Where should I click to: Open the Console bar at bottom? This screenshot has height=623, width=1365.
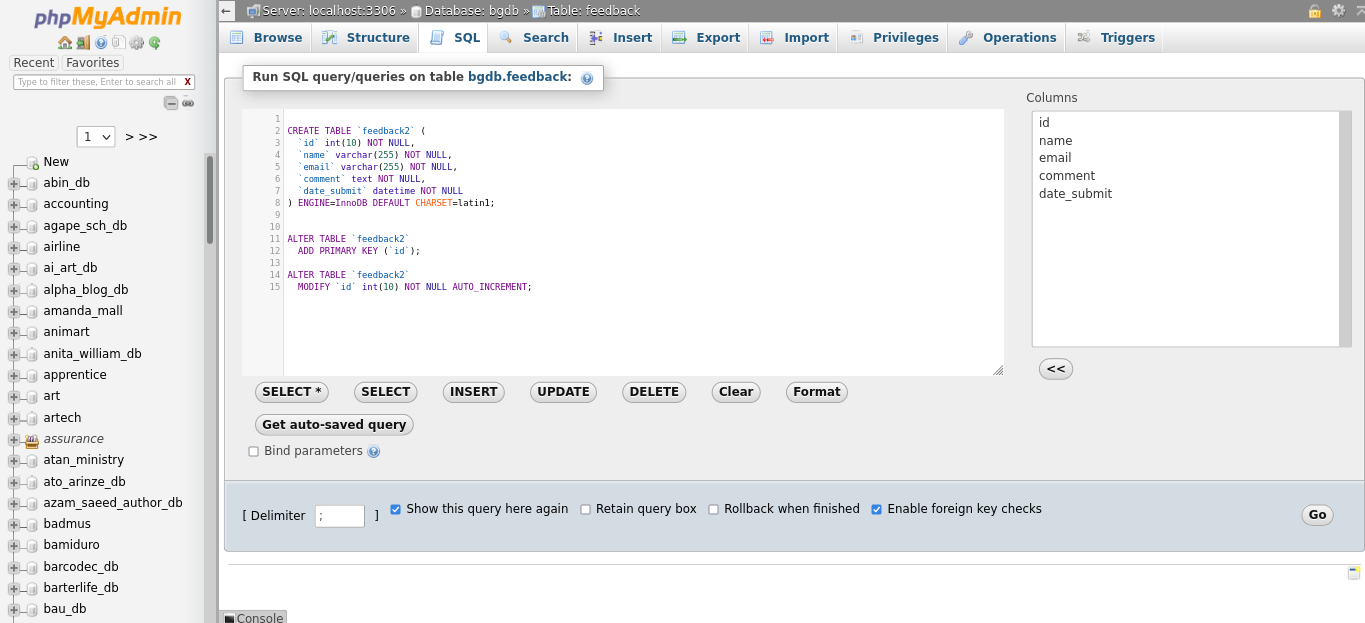(253, 617)
